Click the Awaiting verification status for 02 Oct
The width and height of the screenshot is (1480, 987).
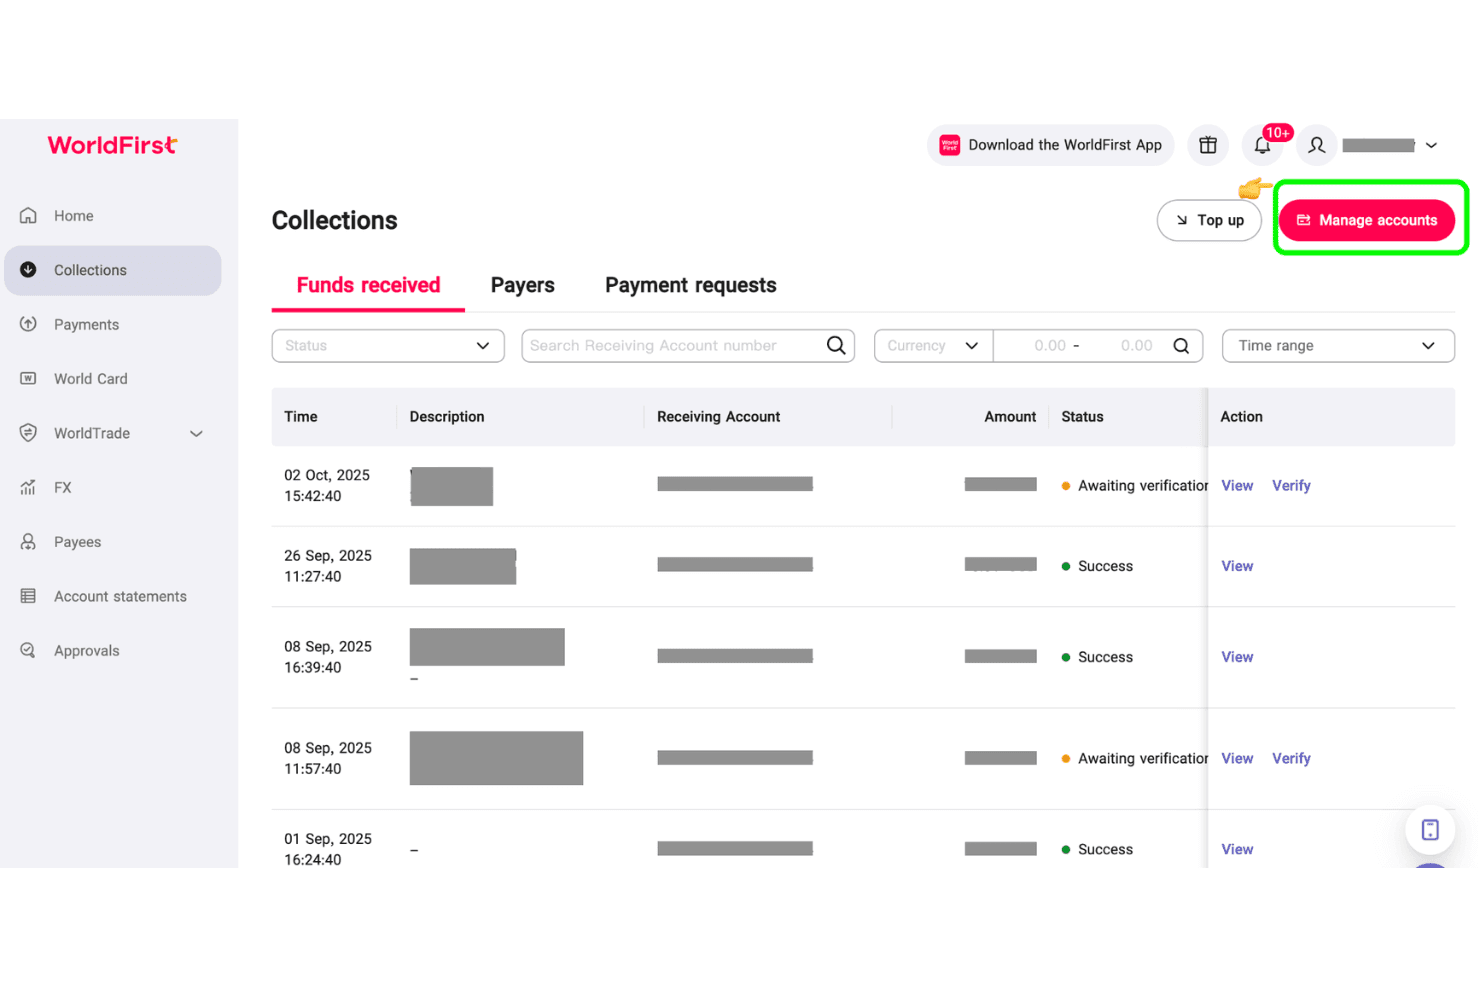tap(1135, 486)
